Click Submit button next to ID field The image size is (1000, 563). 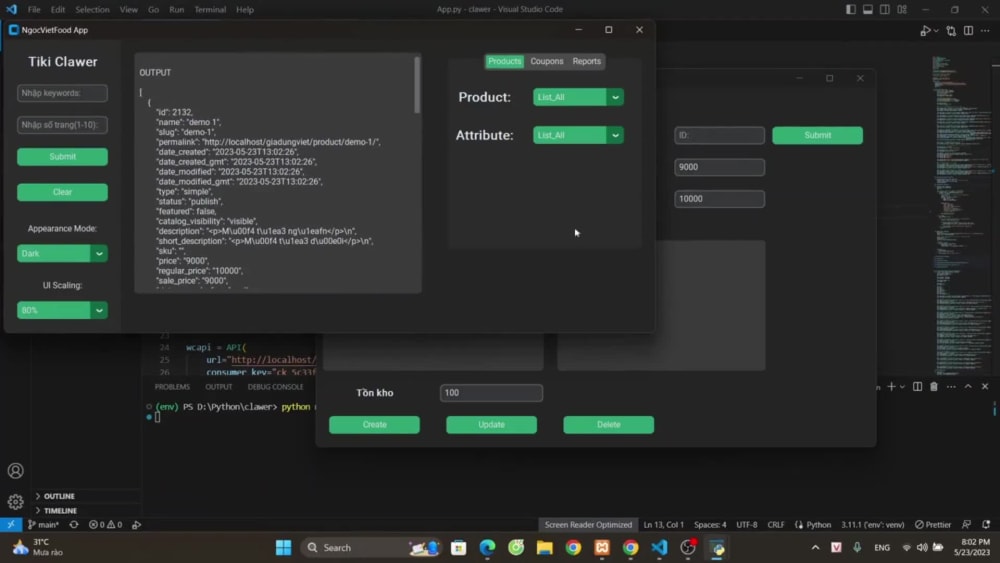click(818, 135)
